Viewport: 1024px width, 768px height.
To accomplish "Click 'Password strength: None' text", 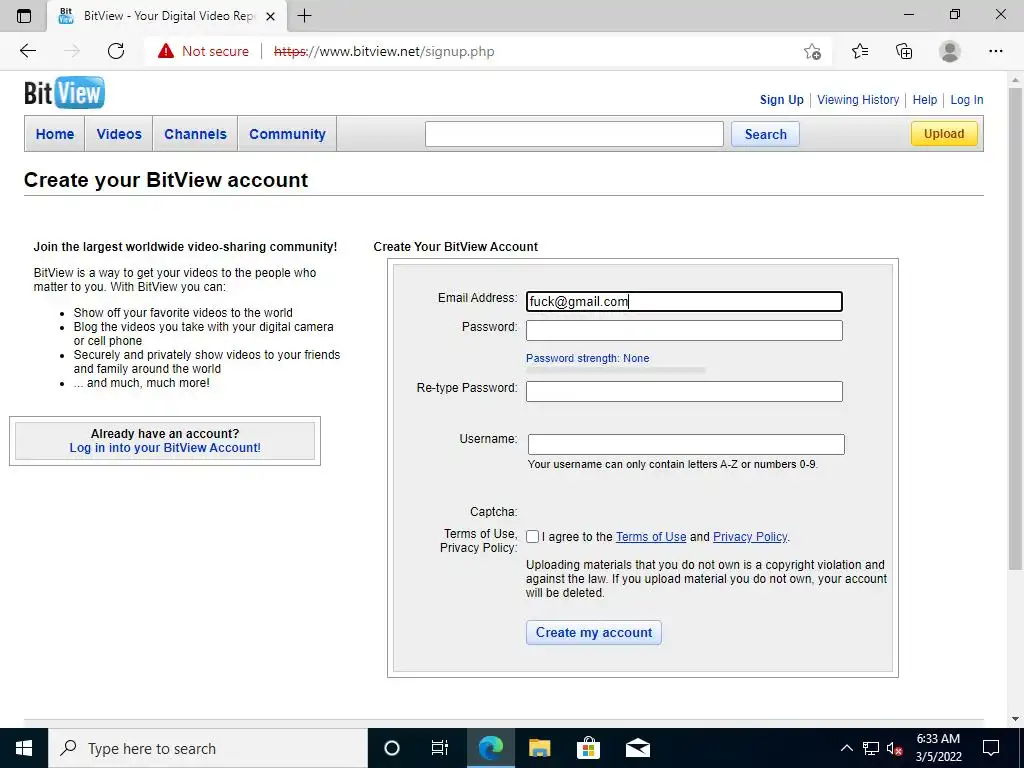I will pos(587,358).
